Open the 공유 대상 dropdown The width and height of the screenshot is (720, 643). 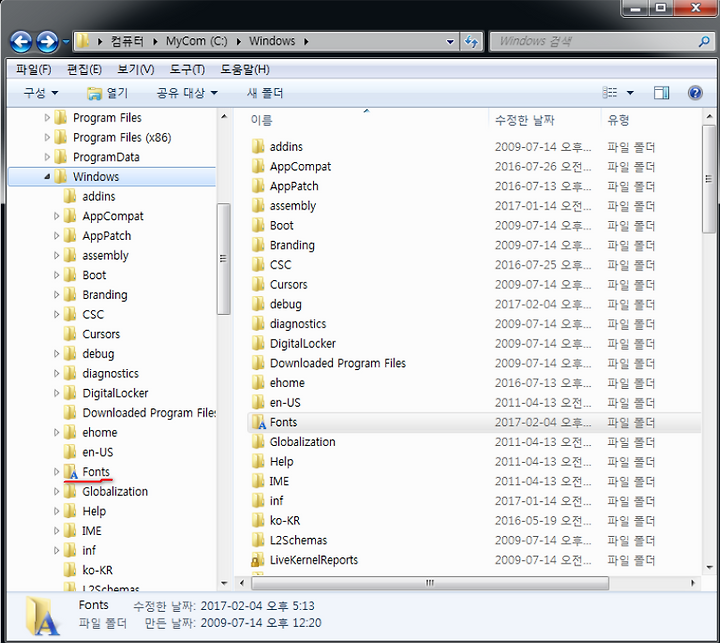tap(187, 93)
